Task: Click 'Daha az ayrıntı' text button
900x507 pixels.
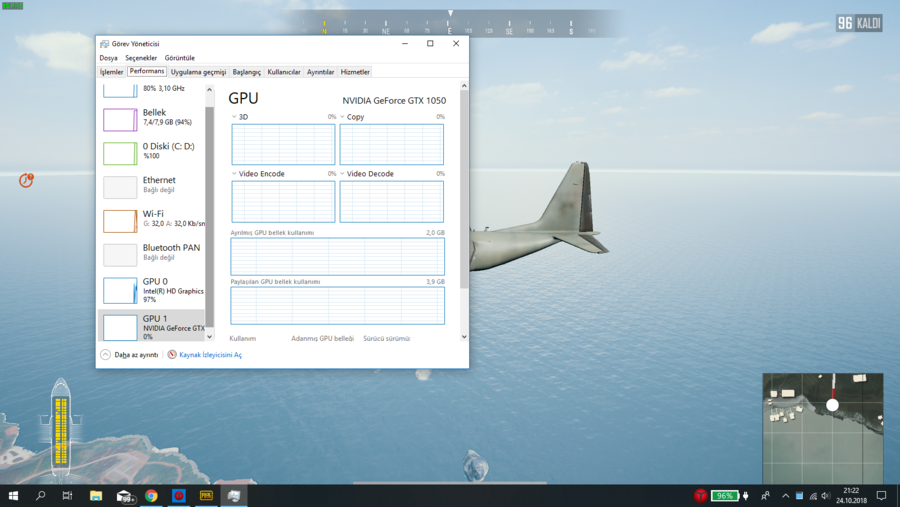Action: 136,355
